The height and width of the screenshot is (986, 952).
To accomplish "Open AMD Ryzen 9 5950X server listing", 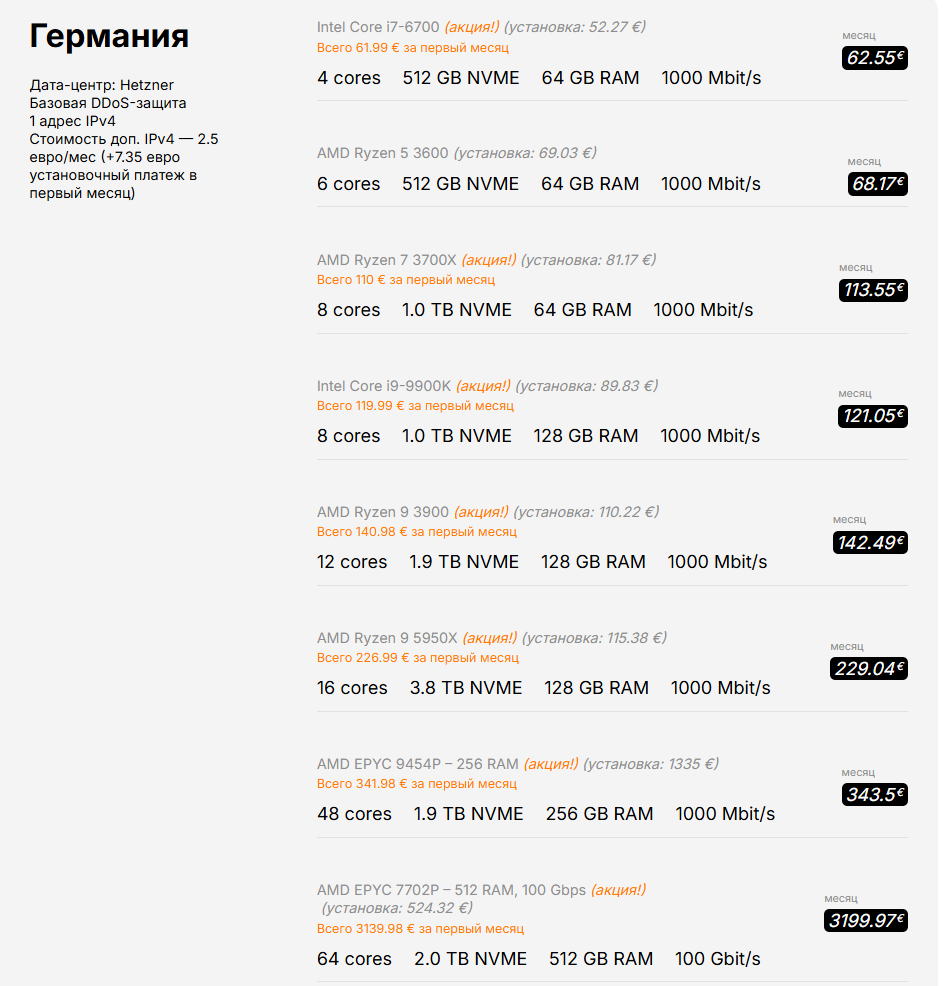I will (x=387, y=638).
